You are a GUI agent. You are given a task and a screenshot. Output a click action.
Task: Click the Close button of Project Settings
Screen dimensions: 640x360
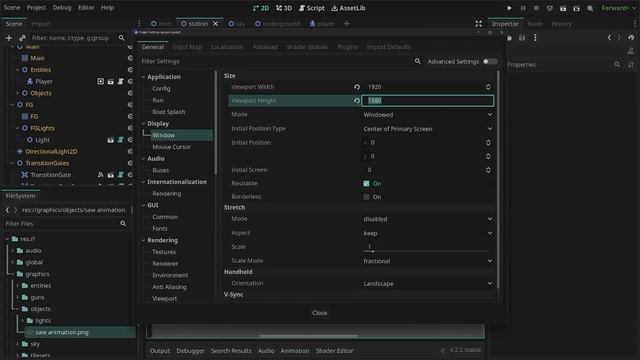click(320, 313)
